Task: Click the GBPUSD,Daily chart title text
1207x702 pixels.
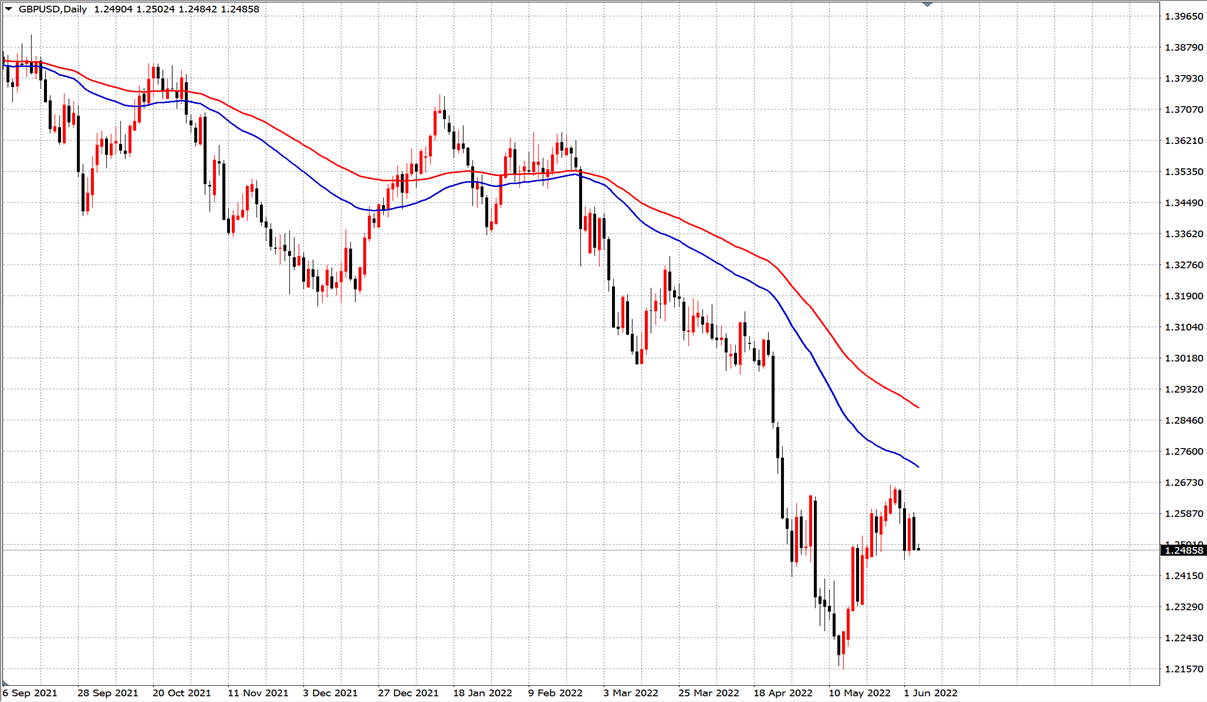Action: coord(53,9)
